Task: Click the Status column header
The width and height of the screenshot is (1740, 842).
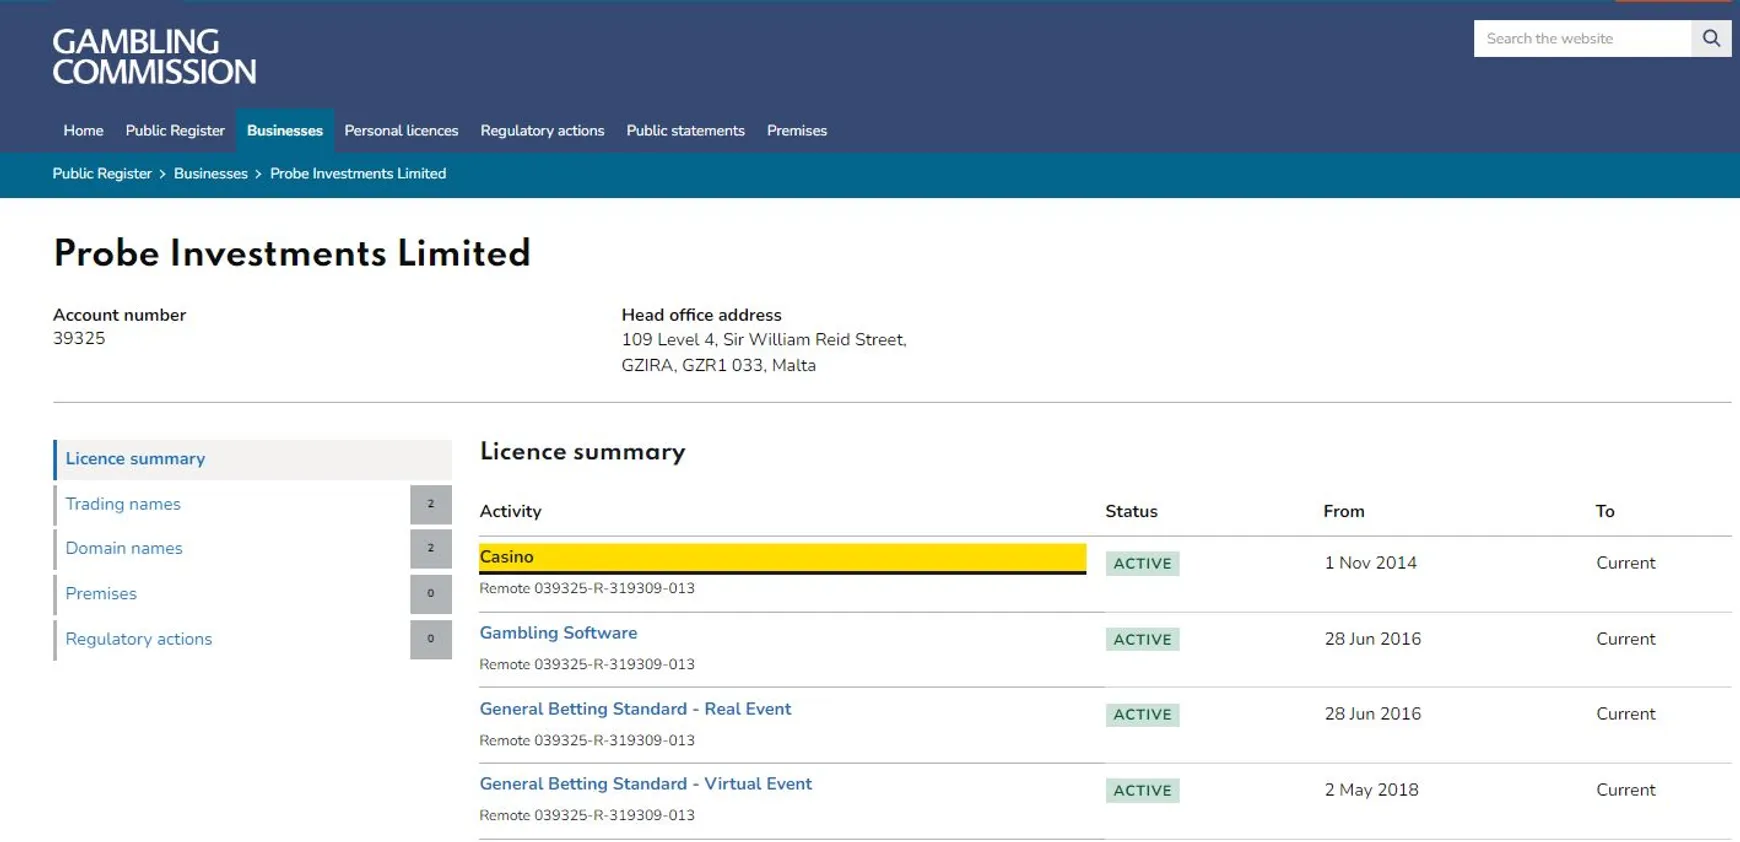Action: point(1131,511)
